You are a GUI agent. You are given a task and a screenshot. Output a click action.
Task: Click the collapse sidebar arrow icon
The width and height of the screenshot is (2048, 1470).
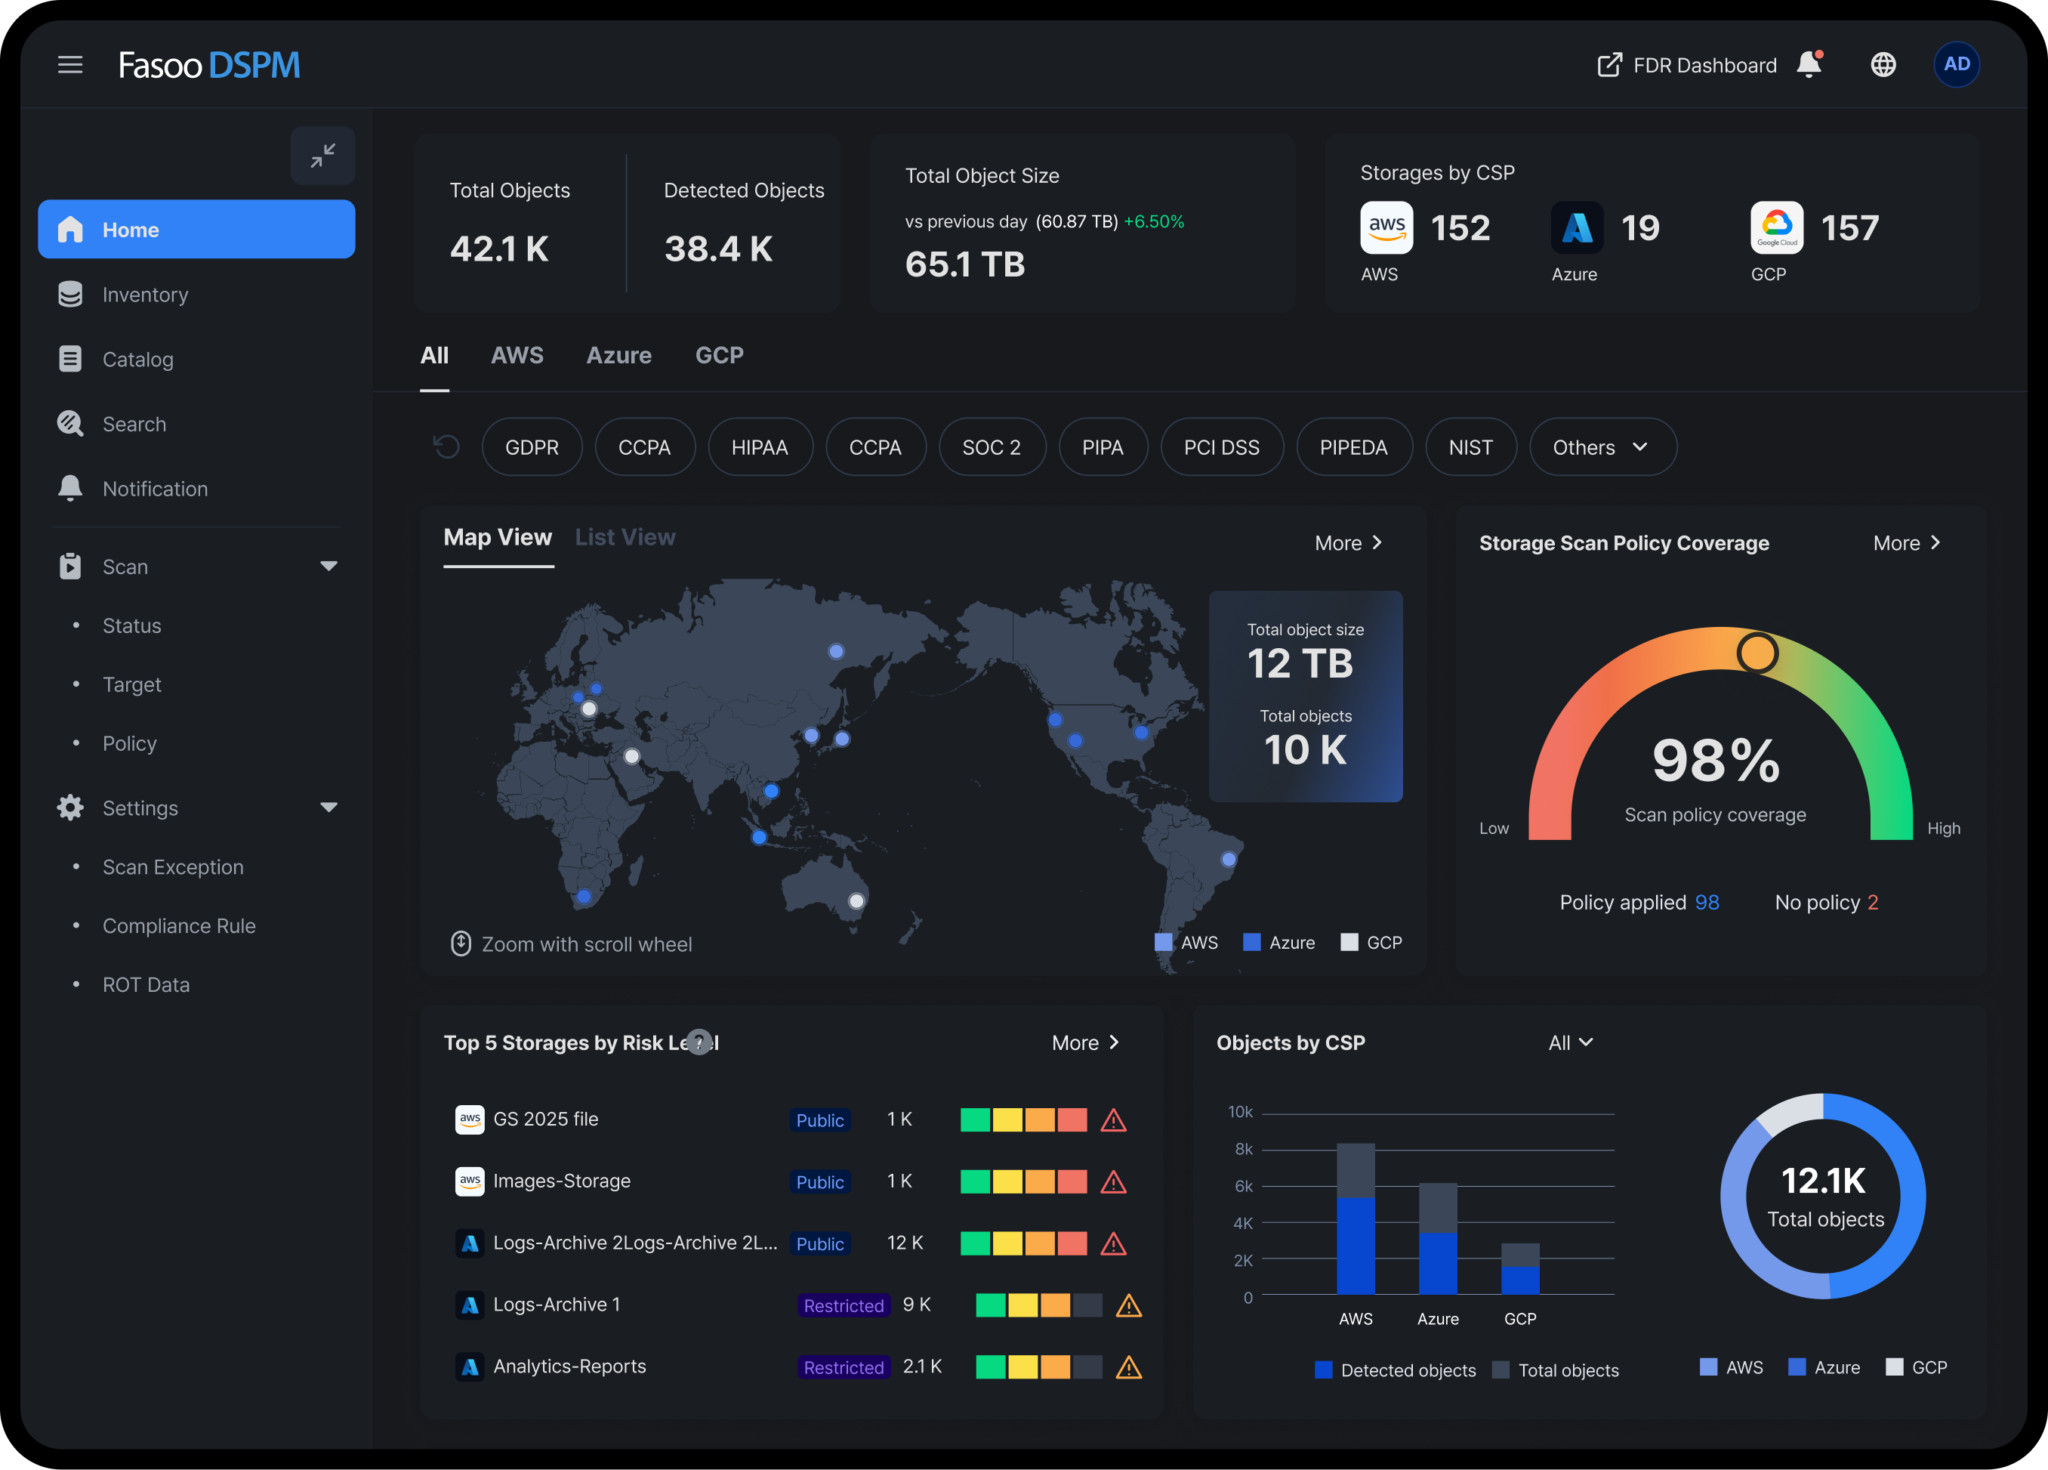click(x=322, y=156)
